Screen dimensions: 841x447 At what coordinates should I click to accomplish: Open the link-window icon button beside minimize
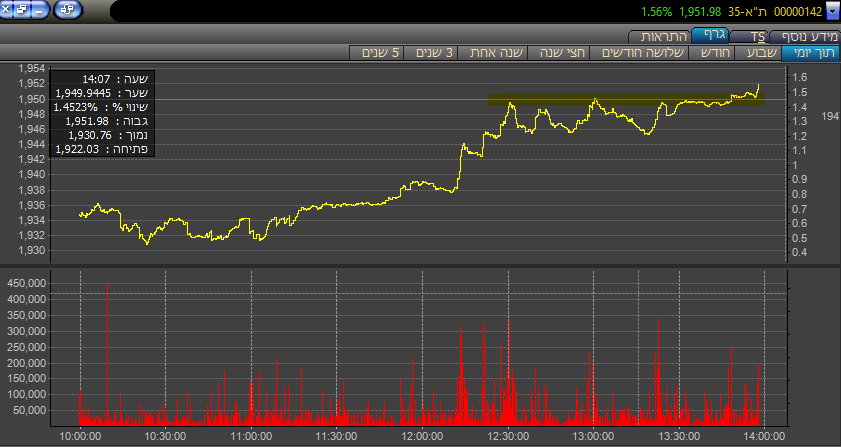coord(68,10)
